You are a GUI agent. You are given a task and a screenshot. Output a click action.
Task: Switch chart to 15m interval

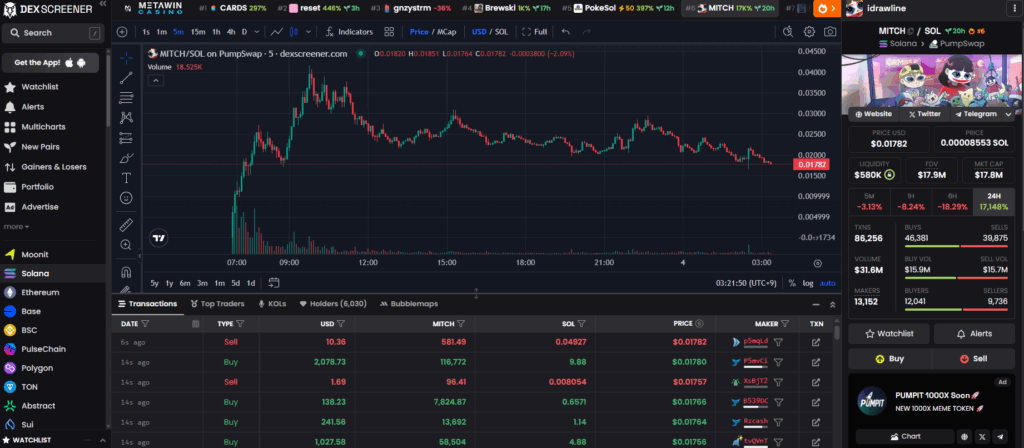pyautogui.click(x=198, y=31)
